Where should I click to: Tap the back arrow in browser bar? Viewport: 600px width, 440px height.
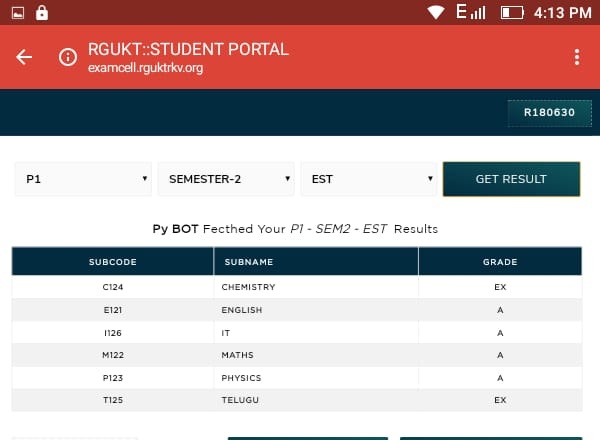[24, 57]
